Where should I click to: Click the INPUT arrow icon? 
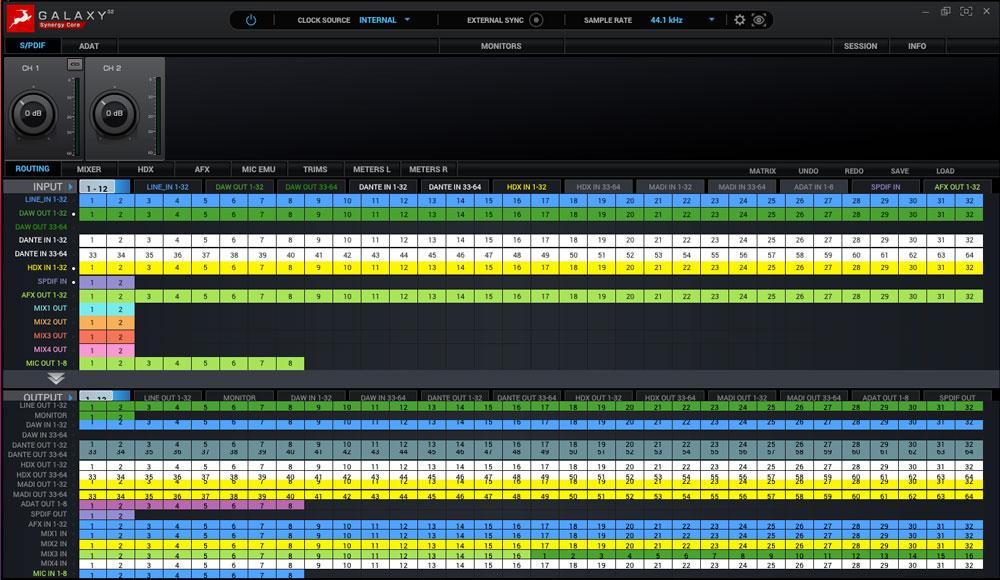71,187
